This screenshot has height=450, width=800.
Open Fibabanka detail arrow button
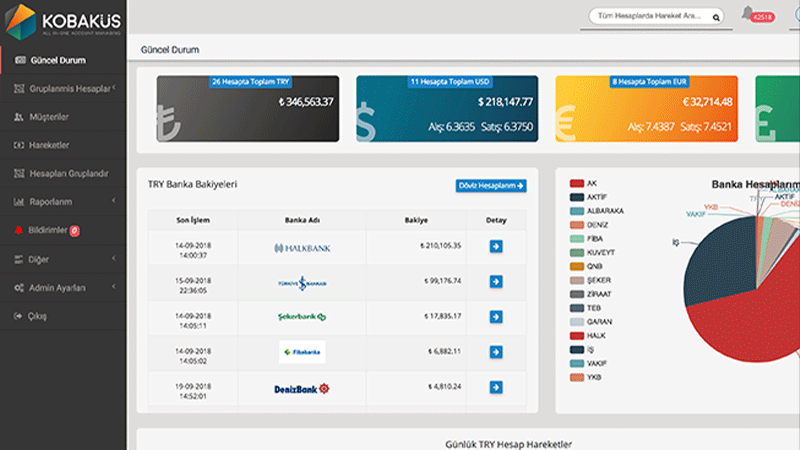496,352
